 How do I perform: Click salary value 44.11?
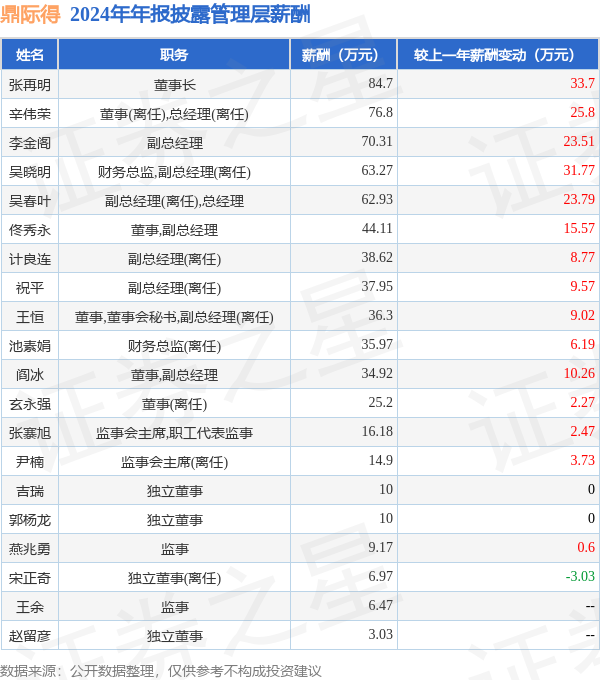pos(377,229)
